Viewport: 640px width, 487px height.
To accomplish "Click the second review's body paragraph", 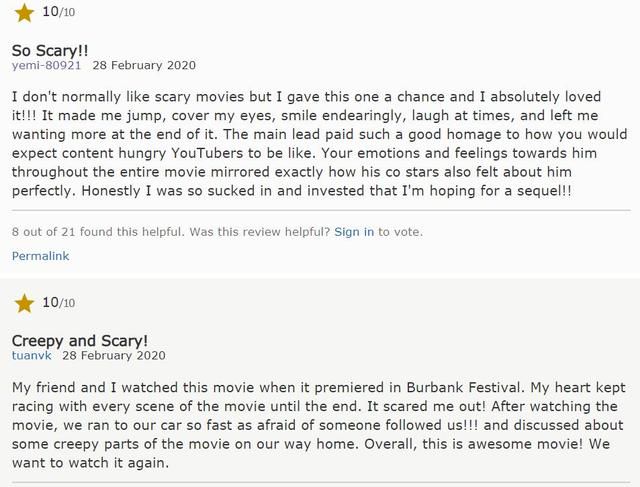I will click(x=319, y=425).
